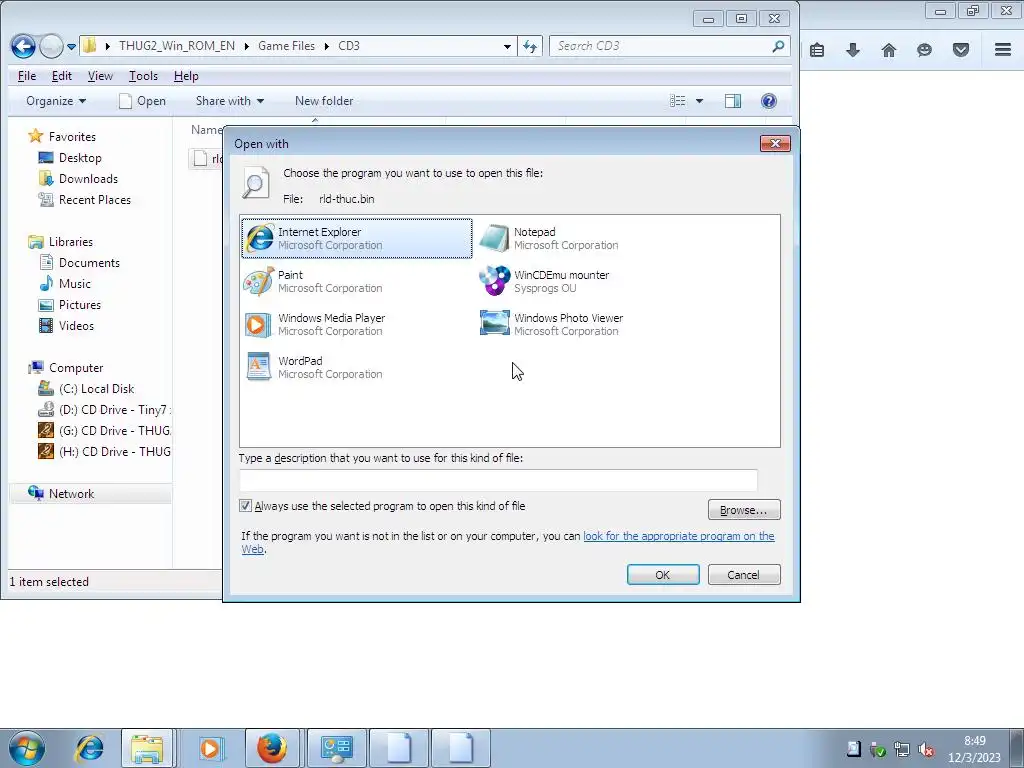Focus the file type description field

click(x=498, y=480)
